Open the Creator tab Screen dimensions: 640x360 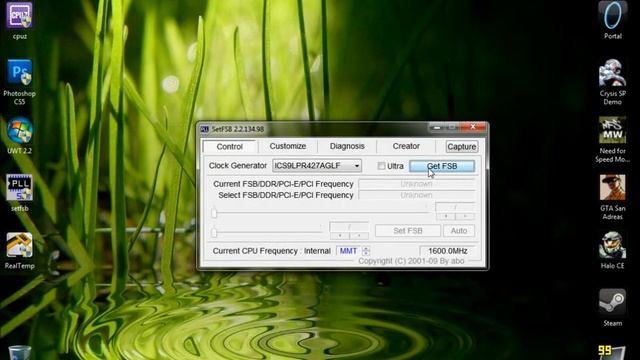point(406,146)
